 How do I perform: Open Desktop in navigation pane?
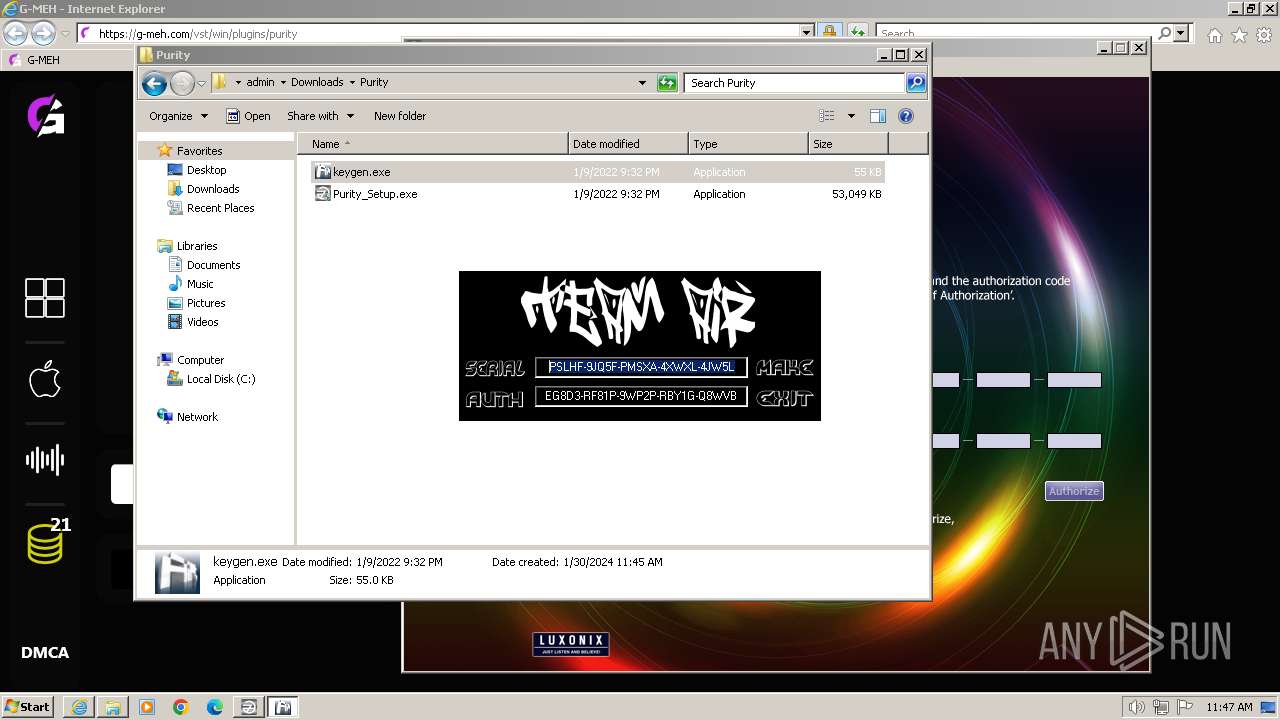pyautogui.click(x=206, y=170)
